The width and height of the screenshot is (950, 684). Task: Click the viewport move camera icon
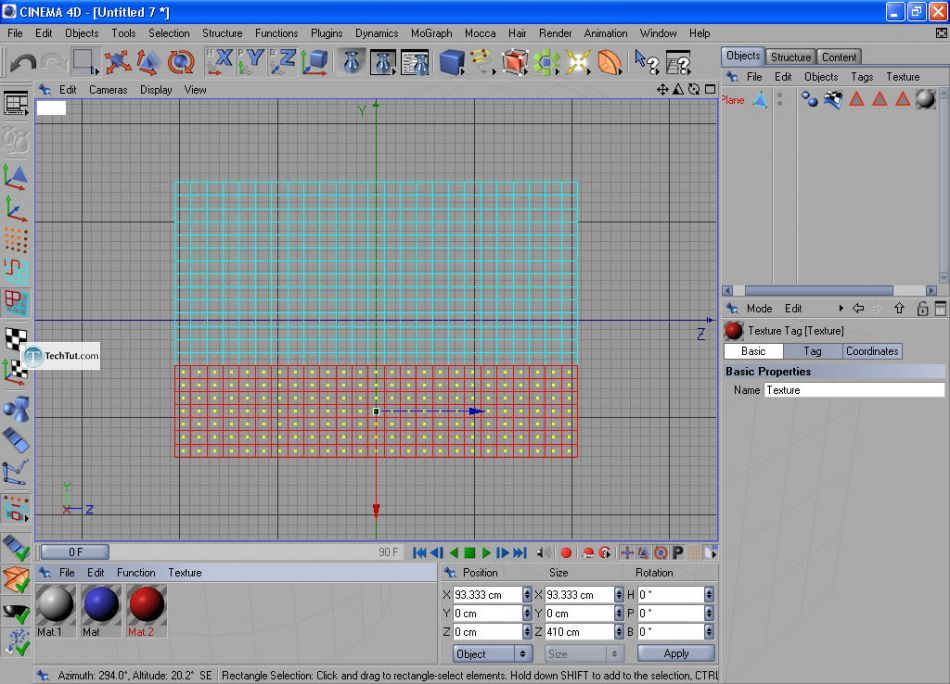tap(663, 90)
